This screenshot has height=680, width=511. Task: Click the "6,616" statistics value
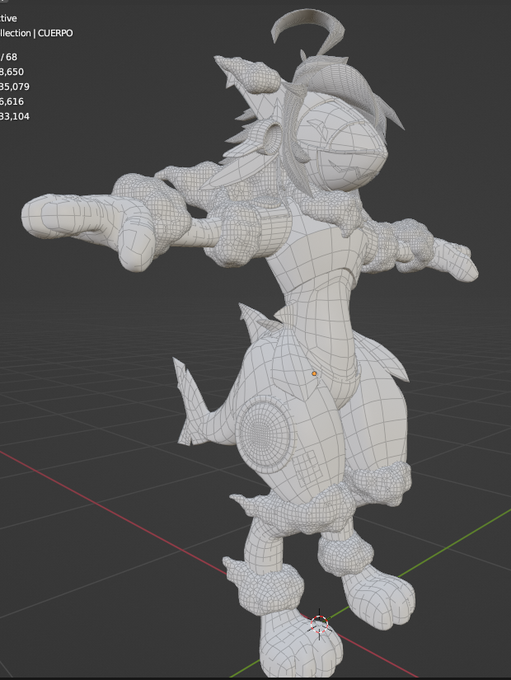pos(12,101)
